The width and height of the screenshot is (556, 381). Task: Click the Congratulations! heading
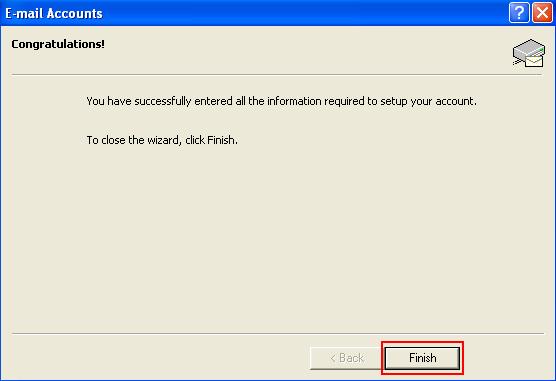58,44
